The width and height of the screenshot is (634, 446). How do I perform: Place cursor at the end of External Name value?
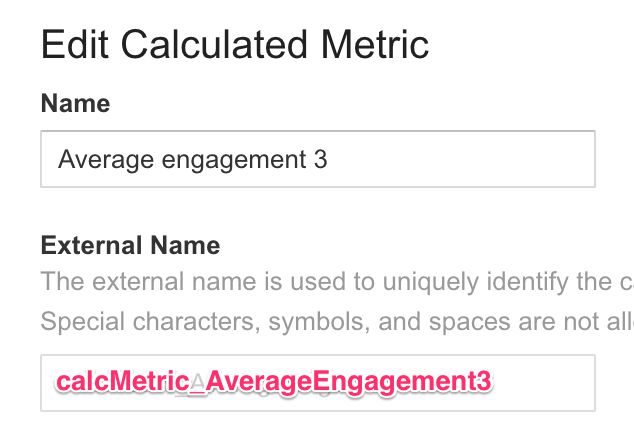(492, 382)
